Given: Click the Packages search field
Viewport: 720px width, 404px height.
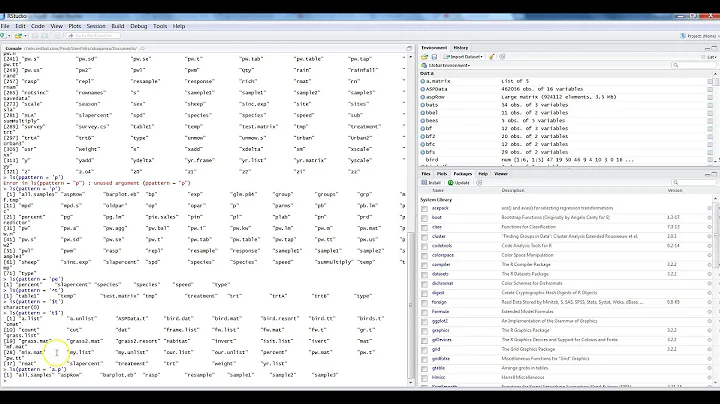Looking at the screenshot, I should (693, 183).
